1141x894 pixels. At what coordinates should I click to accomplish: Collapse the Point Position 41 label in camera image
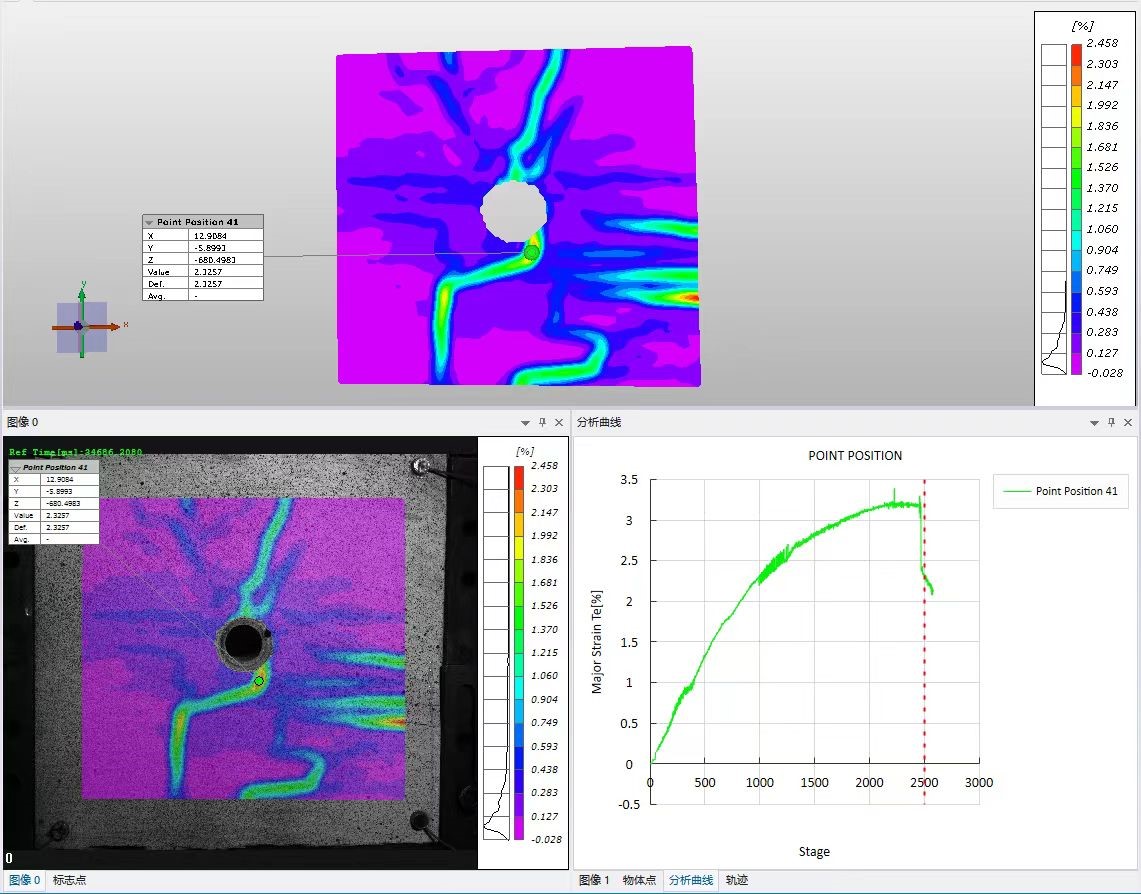(x=15, y=467)
